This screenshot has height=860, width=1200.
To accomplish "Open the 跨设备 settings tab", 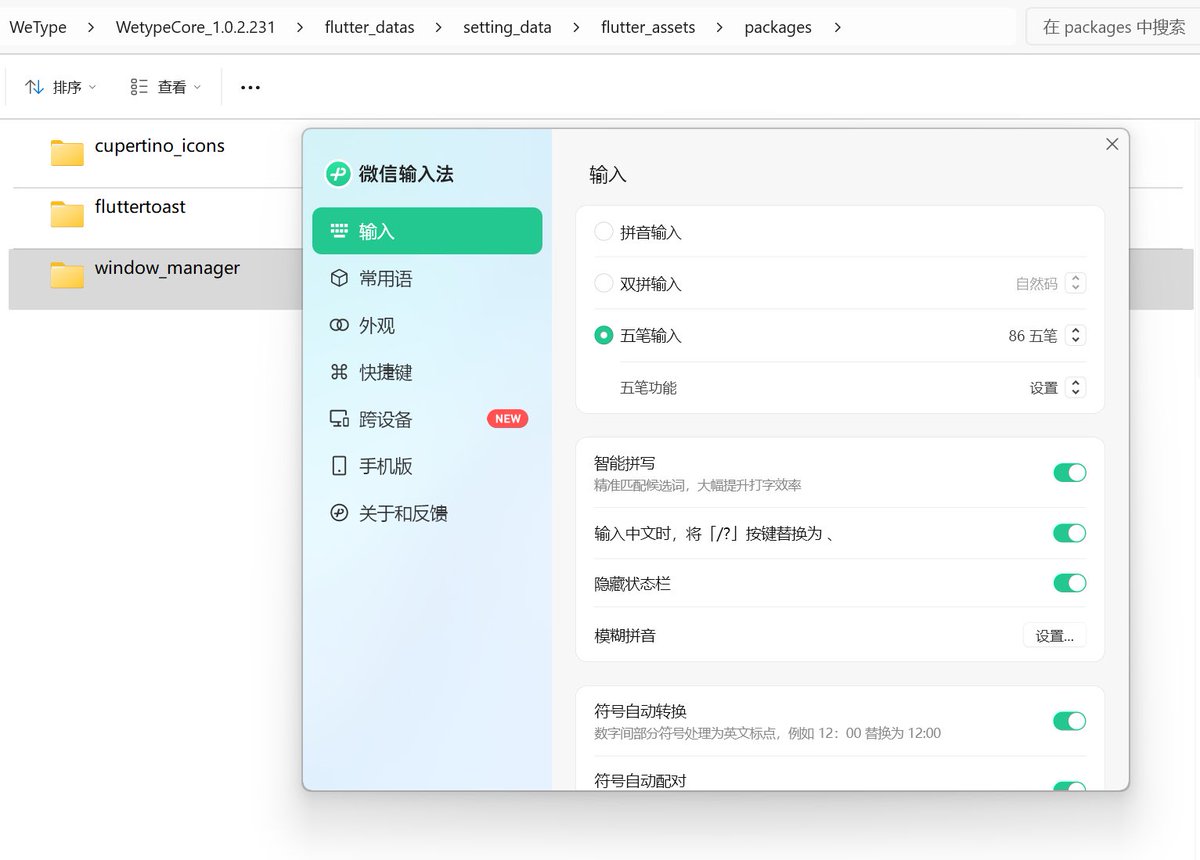I will tap(427, 419).
